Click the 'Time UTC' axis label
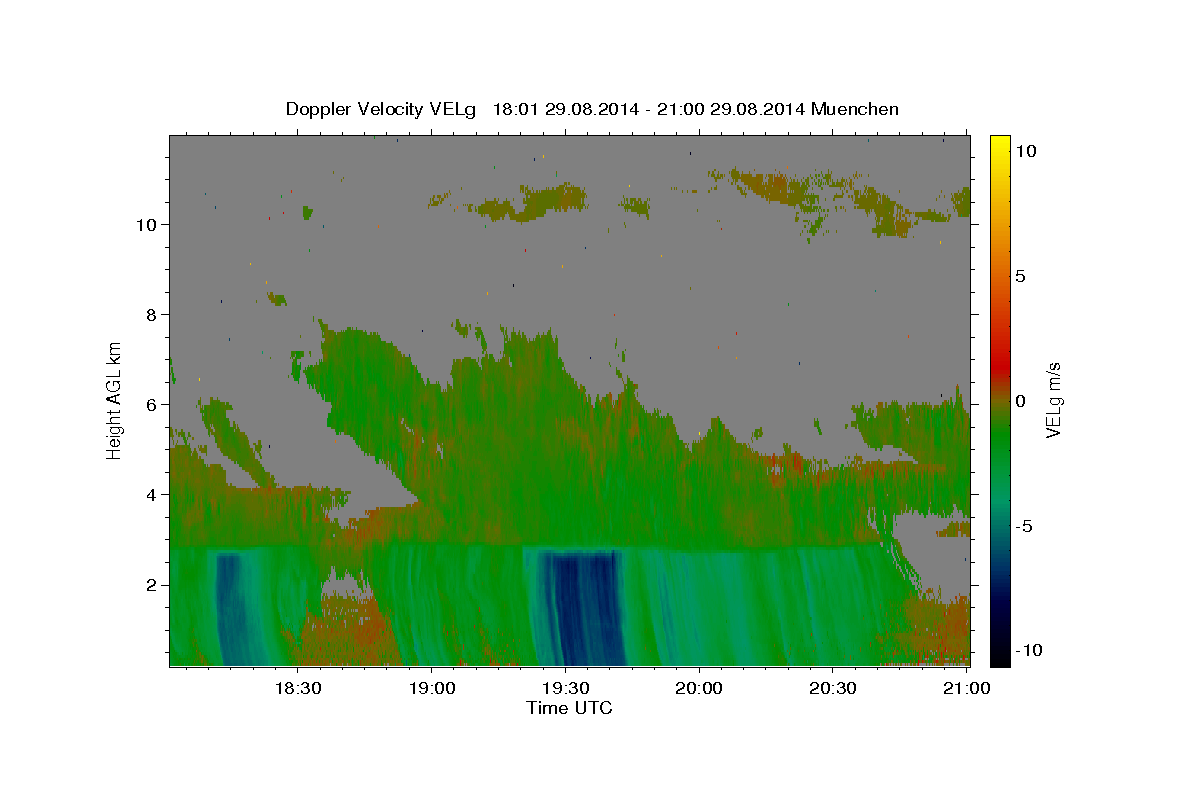Viewport: 1200px width, 800px height. pyautogui.click(x=569, y=708)
